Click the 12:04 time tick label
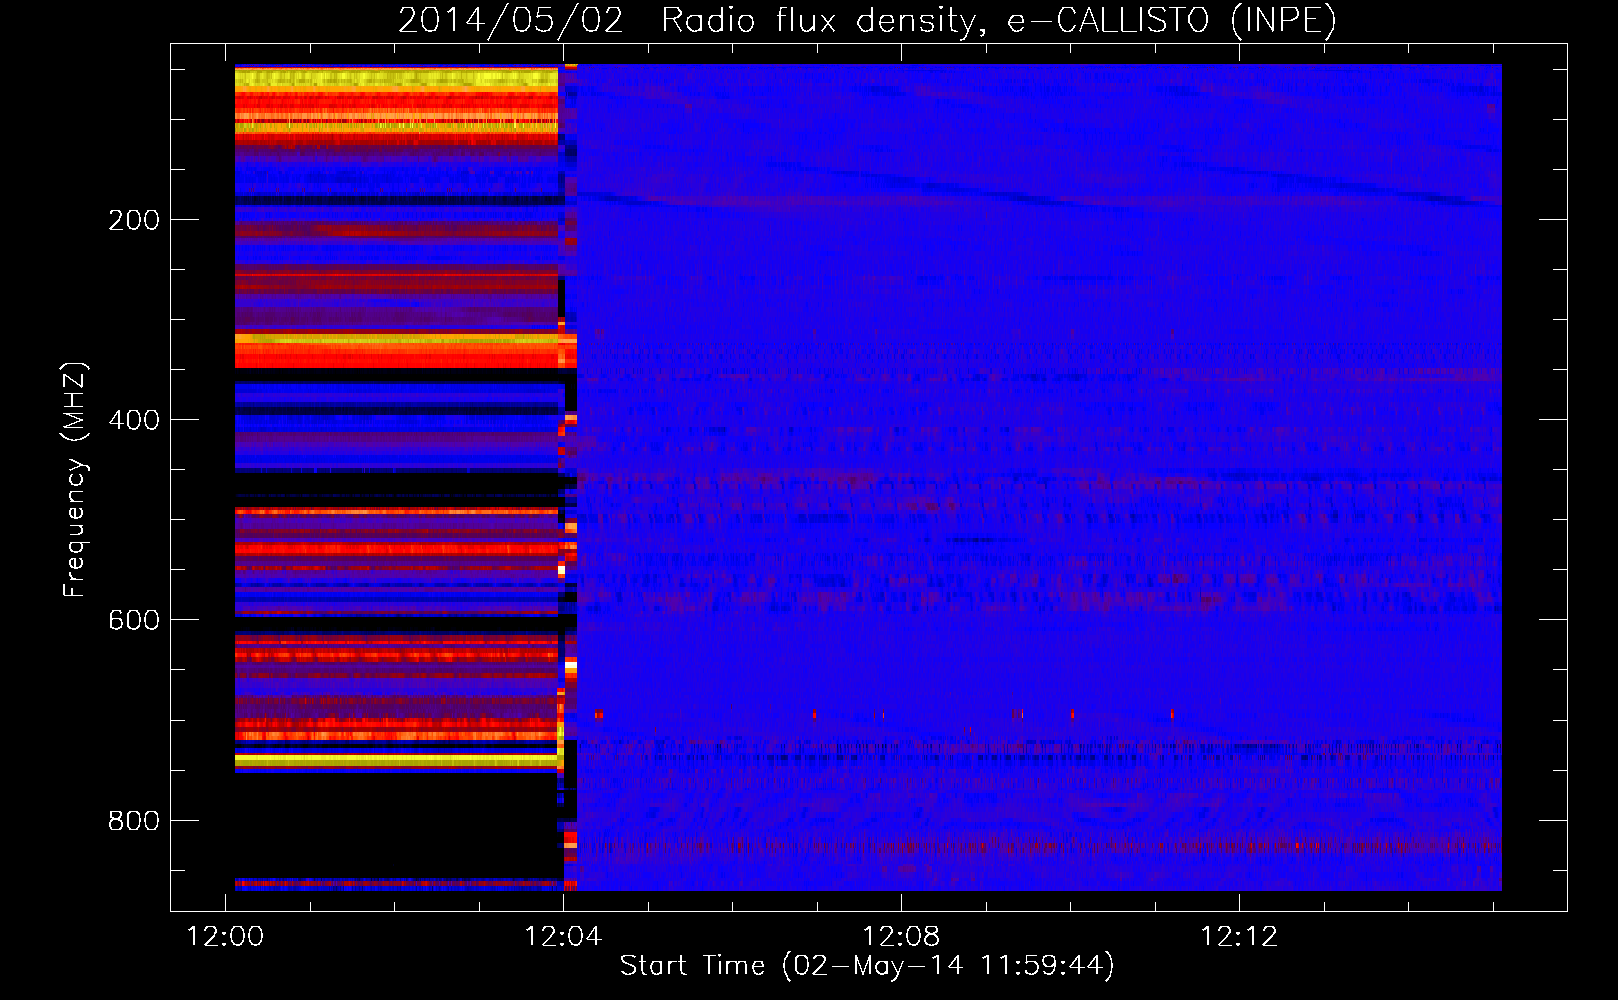Image resolution: width=1618 pixels, height=1000 pixels. pos(563,937)
